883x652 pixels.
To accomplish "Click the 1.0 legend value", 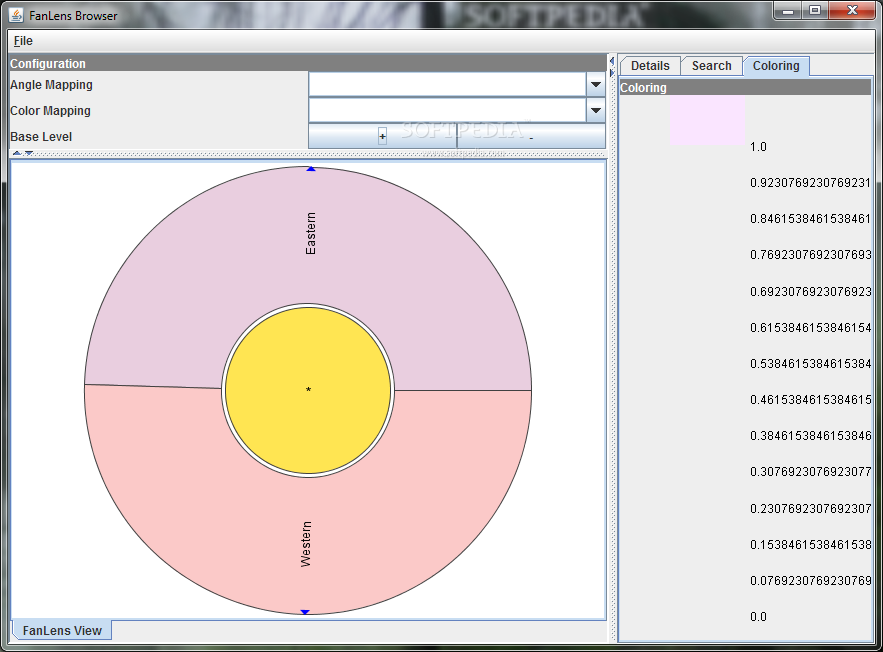I will (758, 147).
